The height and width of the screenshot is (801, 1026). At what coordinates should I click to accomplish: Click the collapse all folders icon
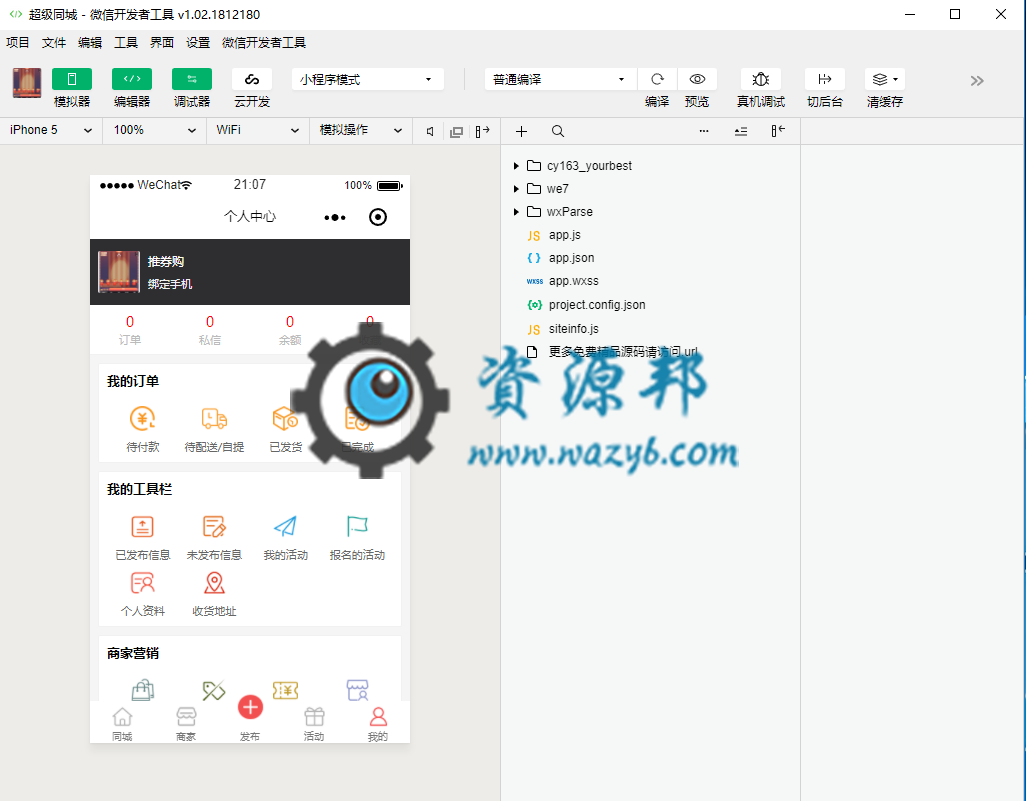(741, 132)
